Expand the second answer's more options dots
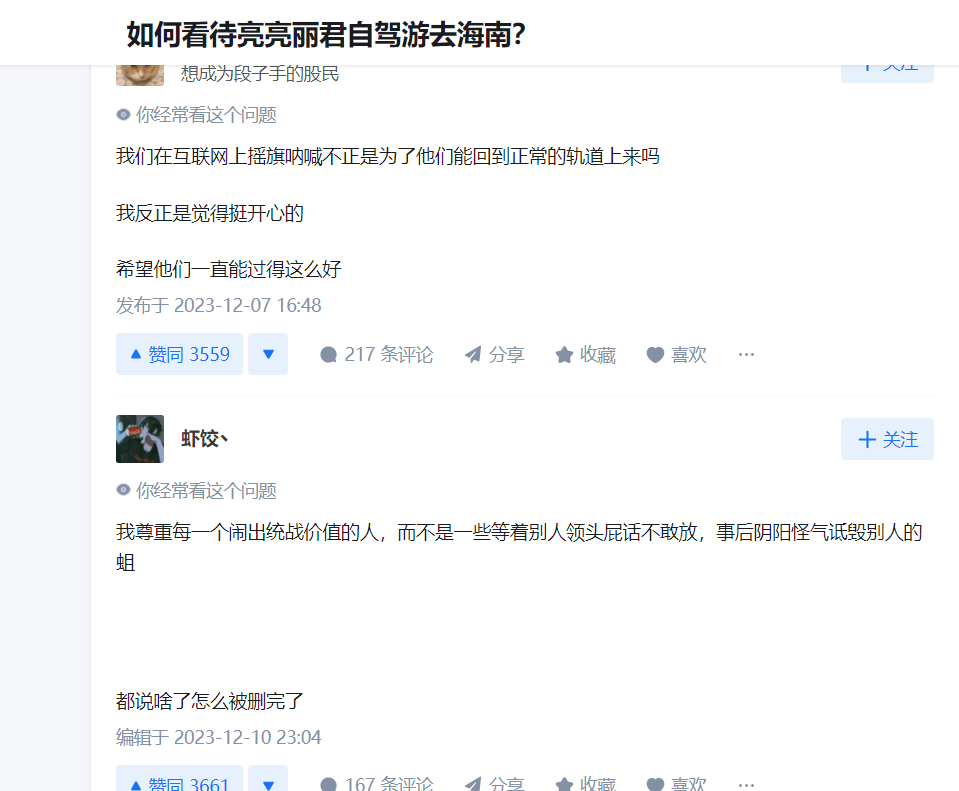The width and height of the screenshot is (959, 791). pos(746,784)
